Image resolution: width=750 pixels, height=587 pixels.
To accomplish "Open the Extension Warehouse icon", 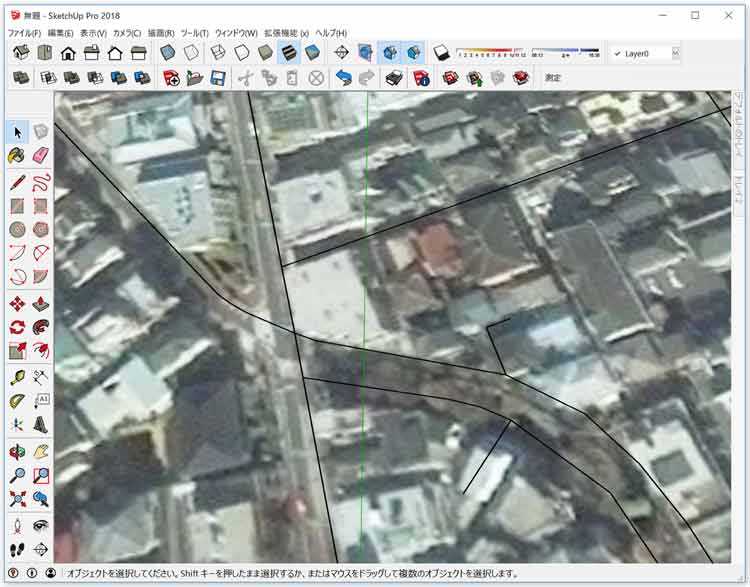I will [x=521, y=78].
